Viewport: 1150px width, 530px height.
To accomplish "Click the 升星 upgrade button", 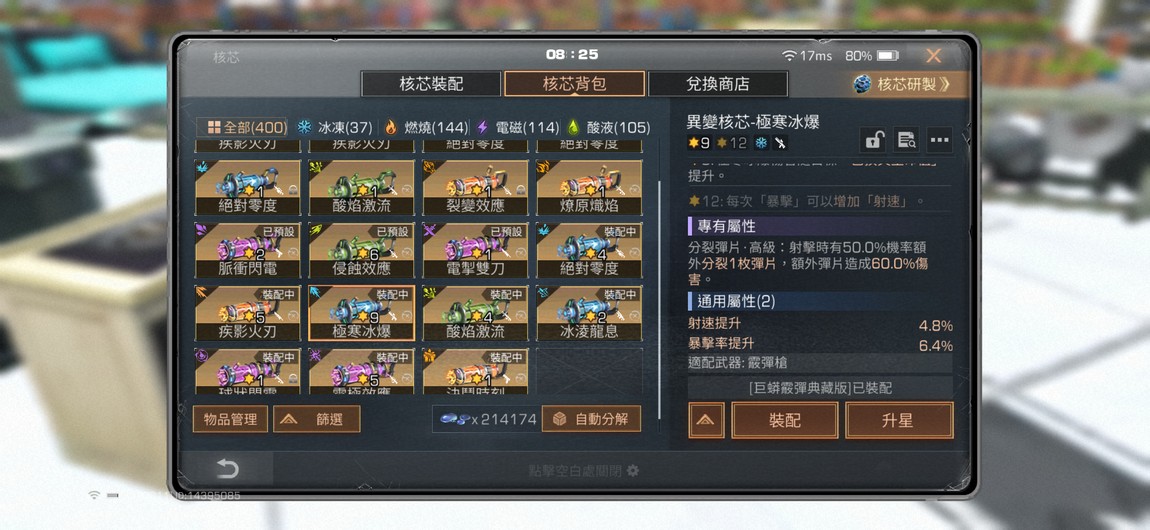I will tap(899, 421).
